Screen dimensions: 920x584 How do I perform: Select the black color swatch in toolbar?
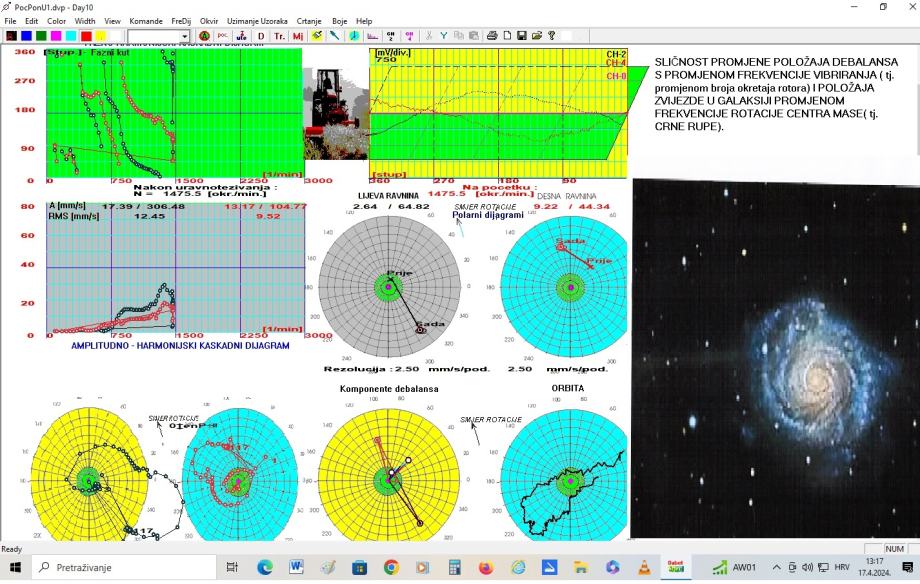(x=11, y=36)
